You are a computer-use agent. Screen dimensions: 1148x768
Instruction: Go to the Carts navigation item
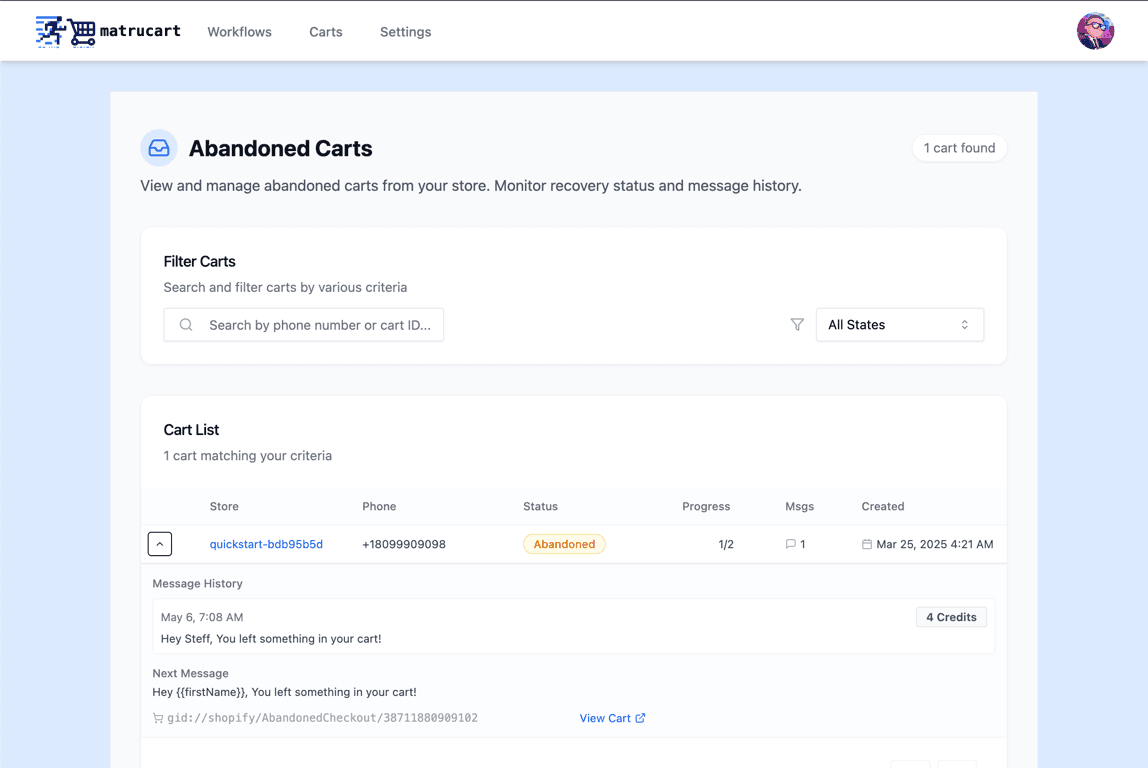pyautogui.click(x=325, y=31)
